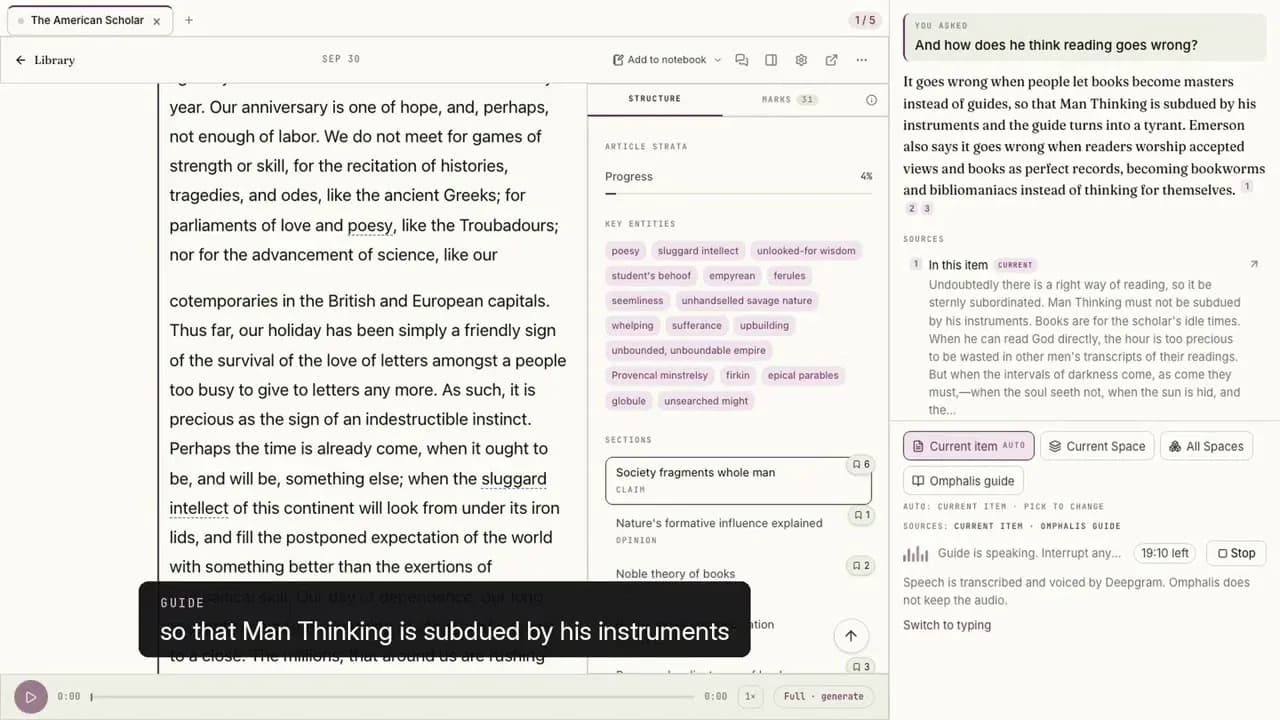Switch to typing

click(x=947, y=625)
